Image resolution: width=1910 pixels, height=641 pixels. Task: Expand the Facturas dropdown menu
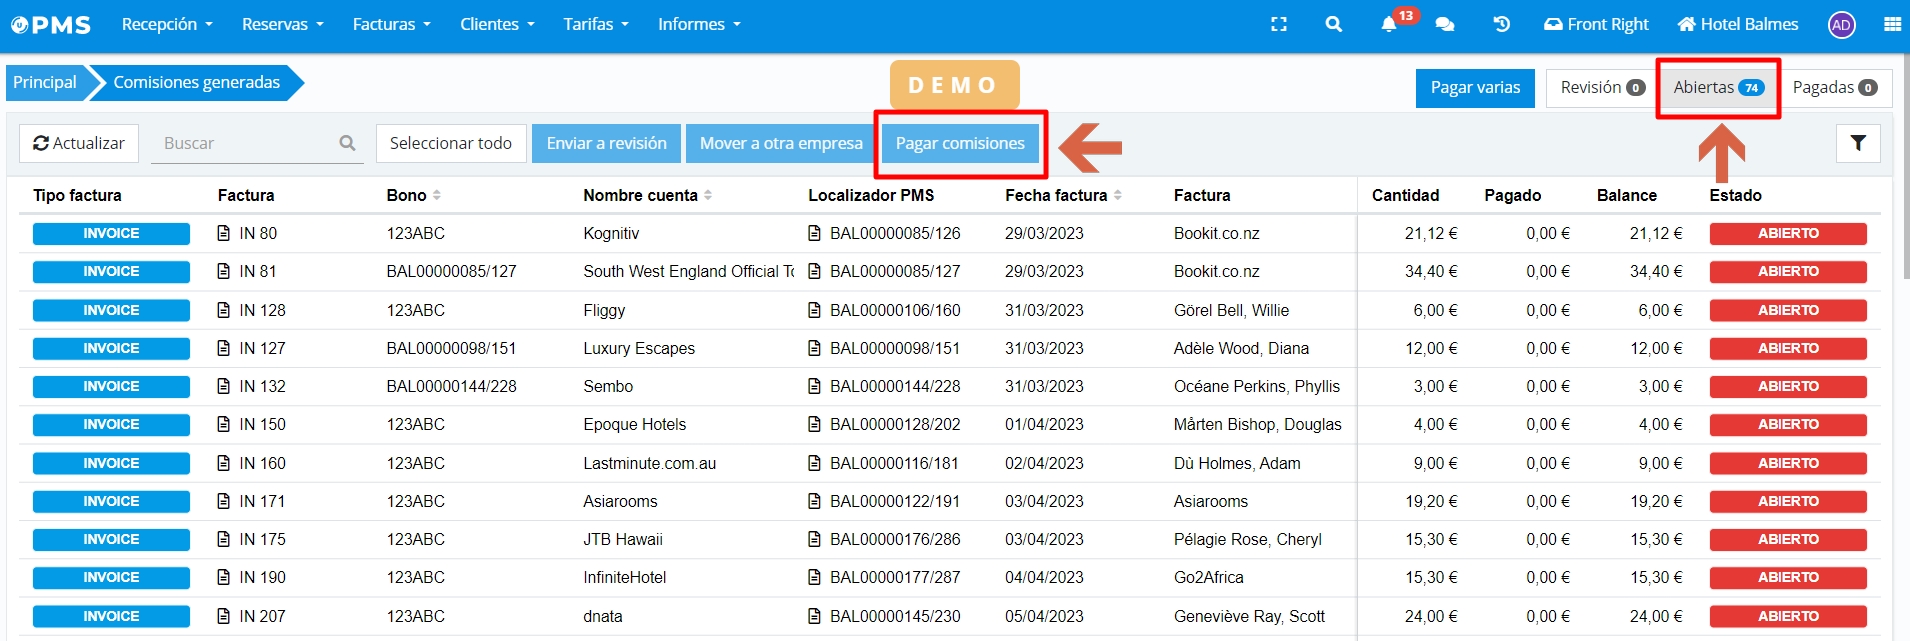coord(391,24)
